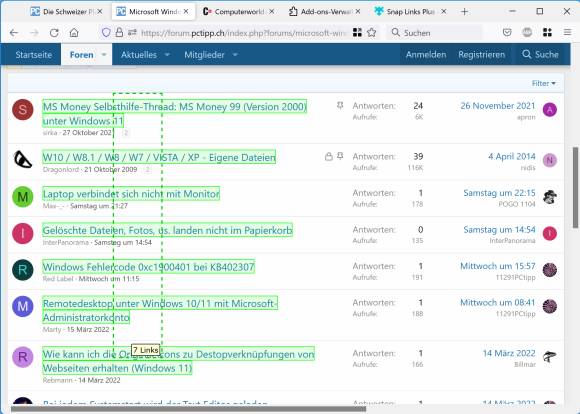Open the Aktuelles nav item
The image size is (580, 414).
coord(139,54)
